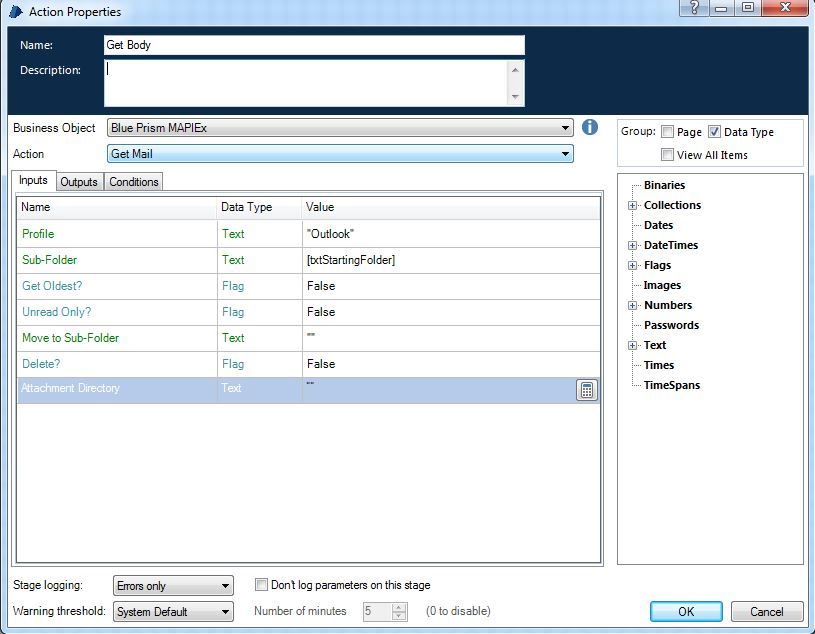This screenshot has width=815, height=634.
Task: Close the Action Properties window
Action: [x=785, y=7]
